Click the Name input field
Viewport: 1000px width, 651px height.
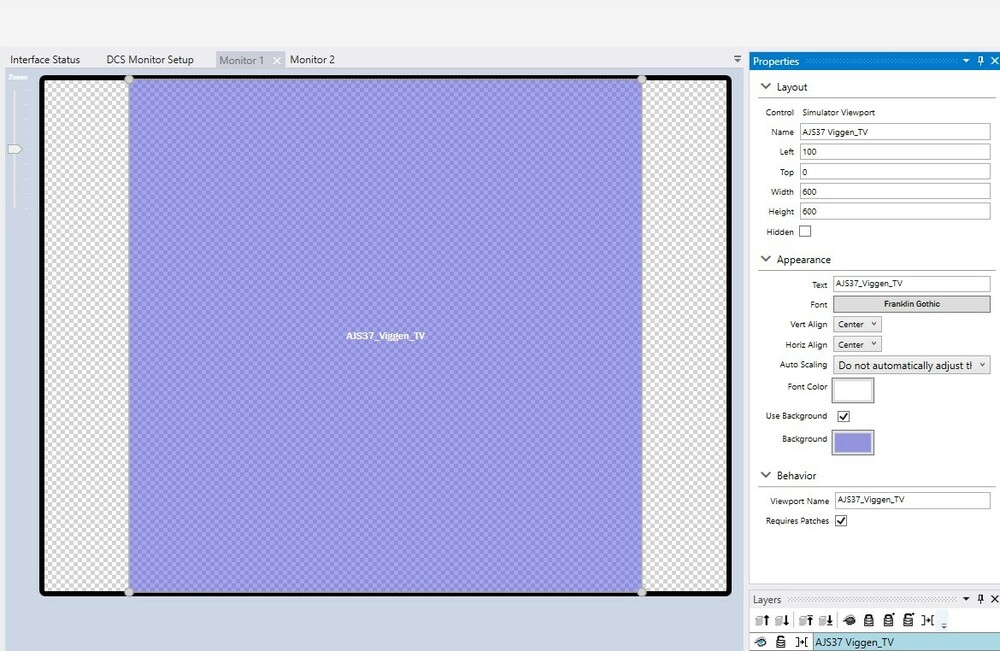[x=895, y=132]
